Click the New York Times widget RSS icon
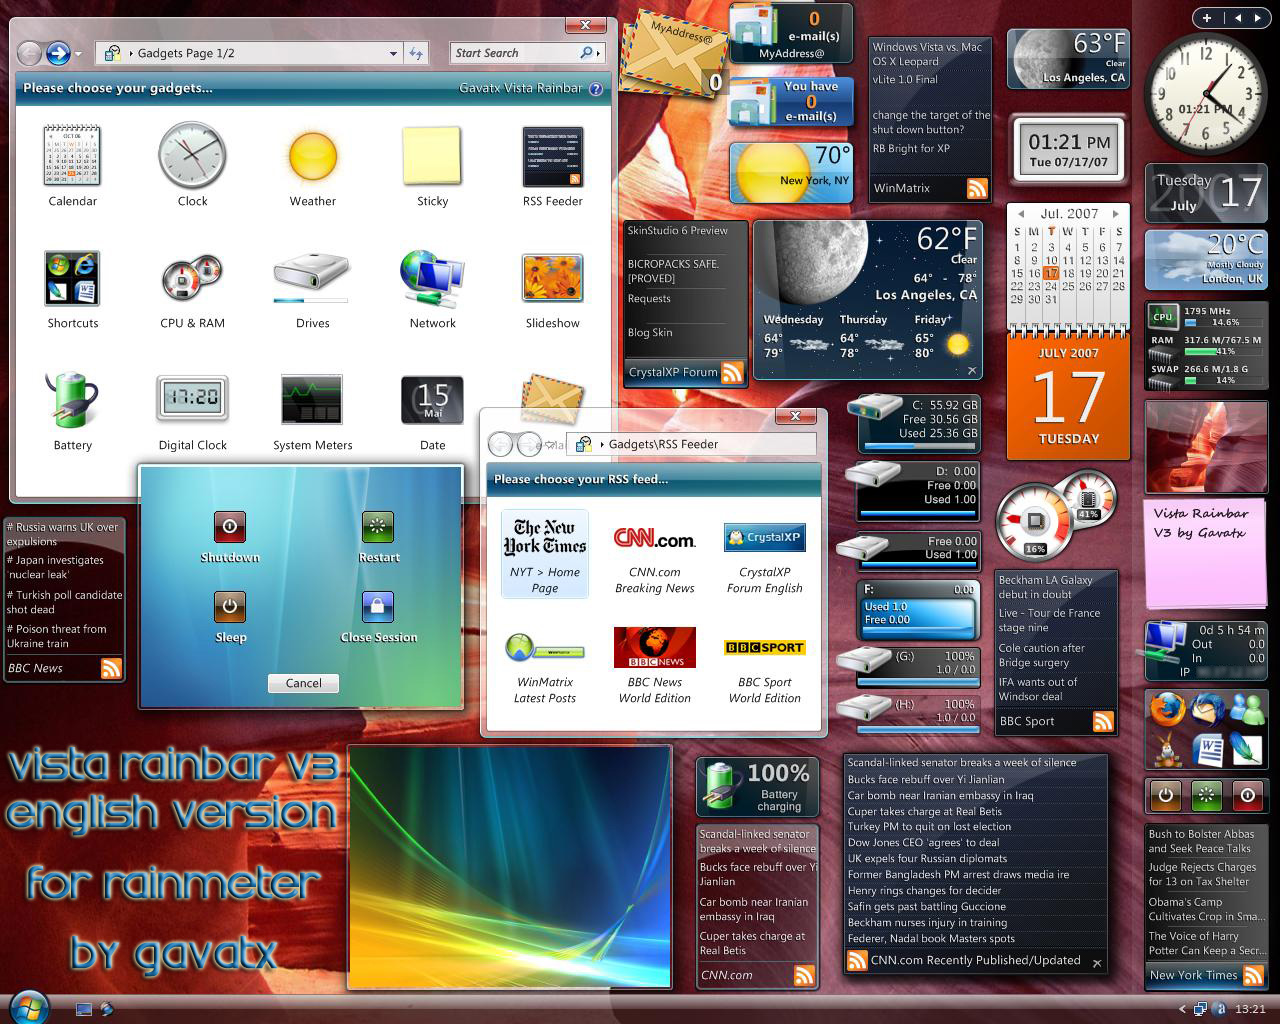The width and height of the screenshot is (1280, 1024). tap(1253, 975)
